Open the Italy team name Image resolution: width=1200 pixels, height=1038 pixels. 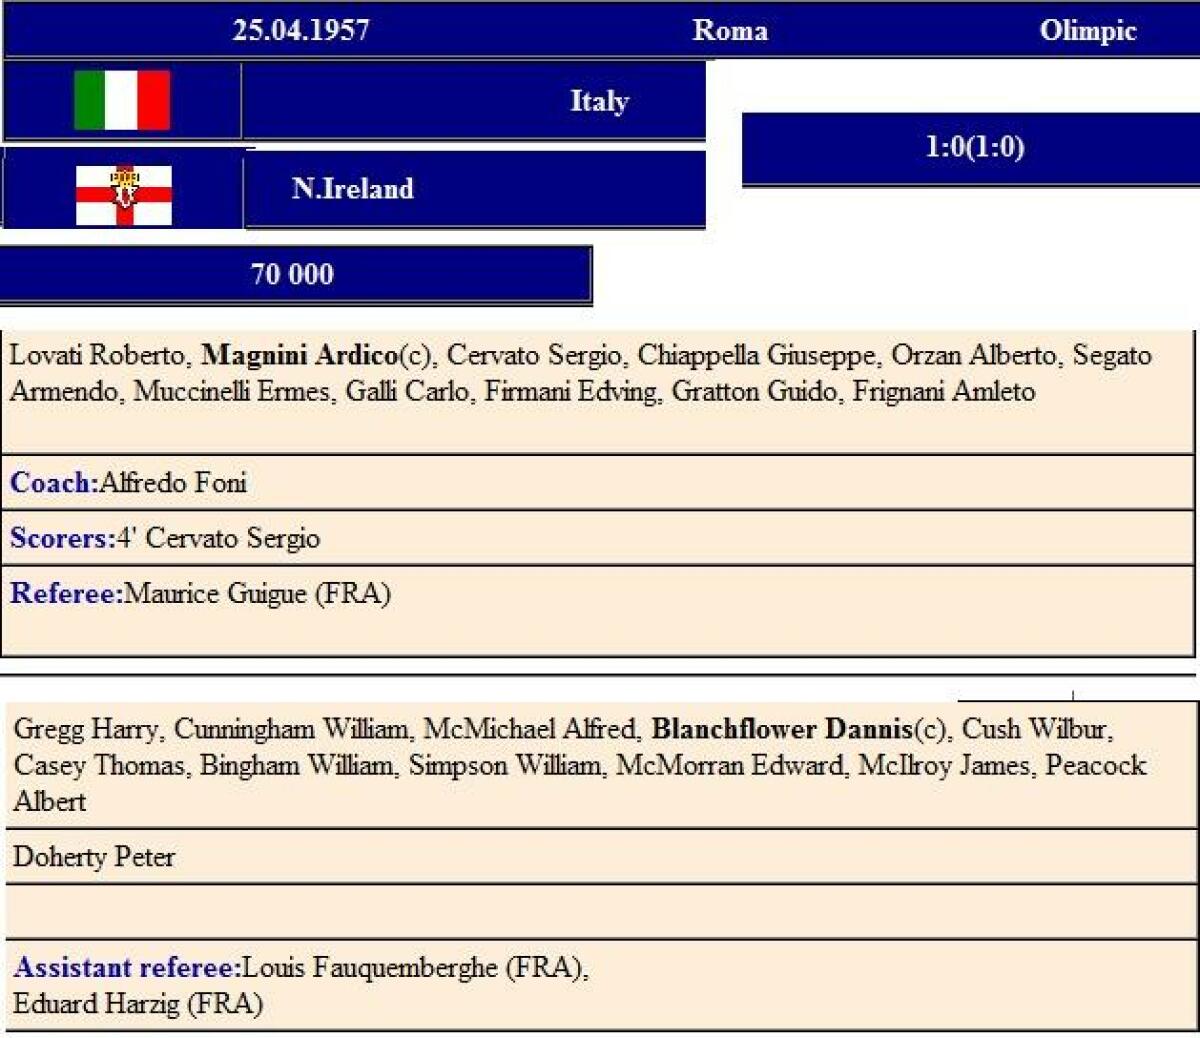click(x=599, y=101)
